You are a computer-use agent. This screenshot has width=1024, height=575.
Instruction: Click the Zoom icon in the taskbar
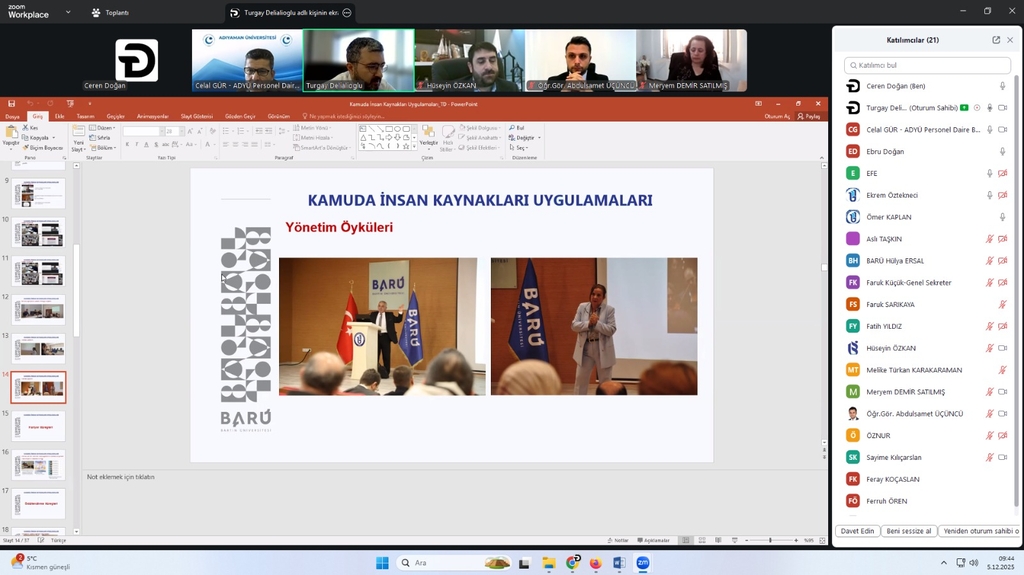click(642, 563)
